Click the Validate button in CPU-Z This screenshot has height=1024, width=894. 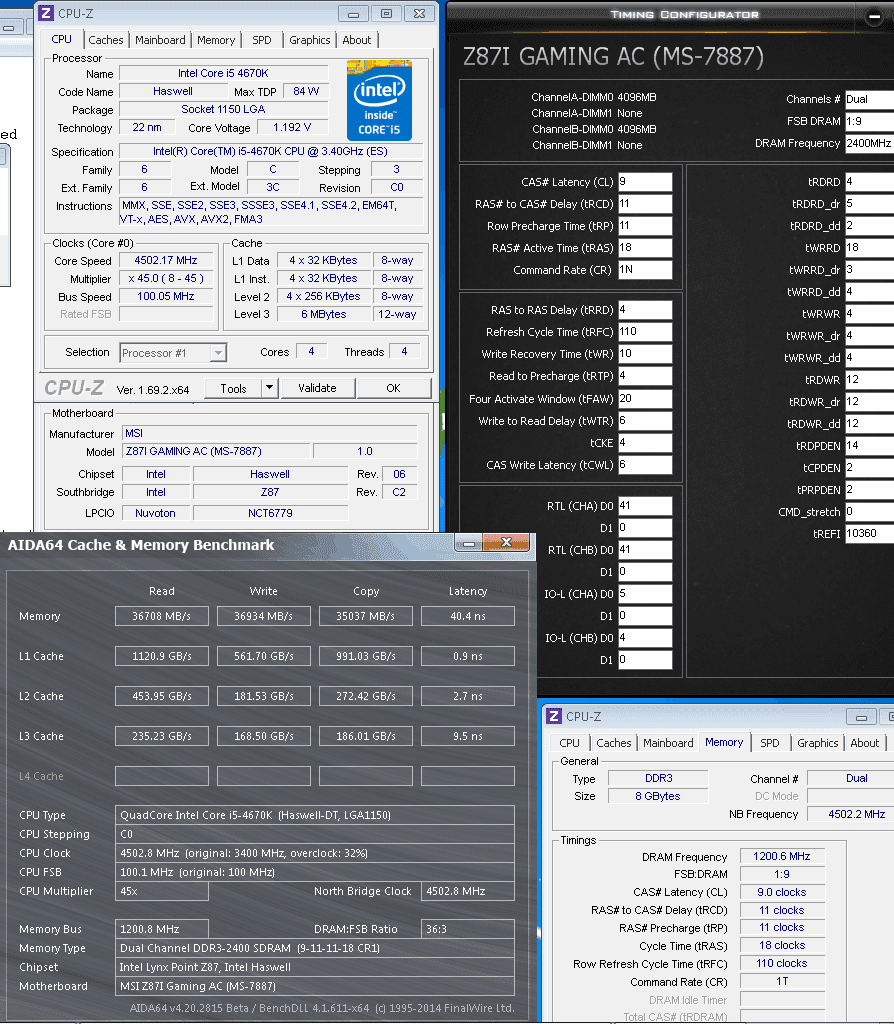coord(317,388)
